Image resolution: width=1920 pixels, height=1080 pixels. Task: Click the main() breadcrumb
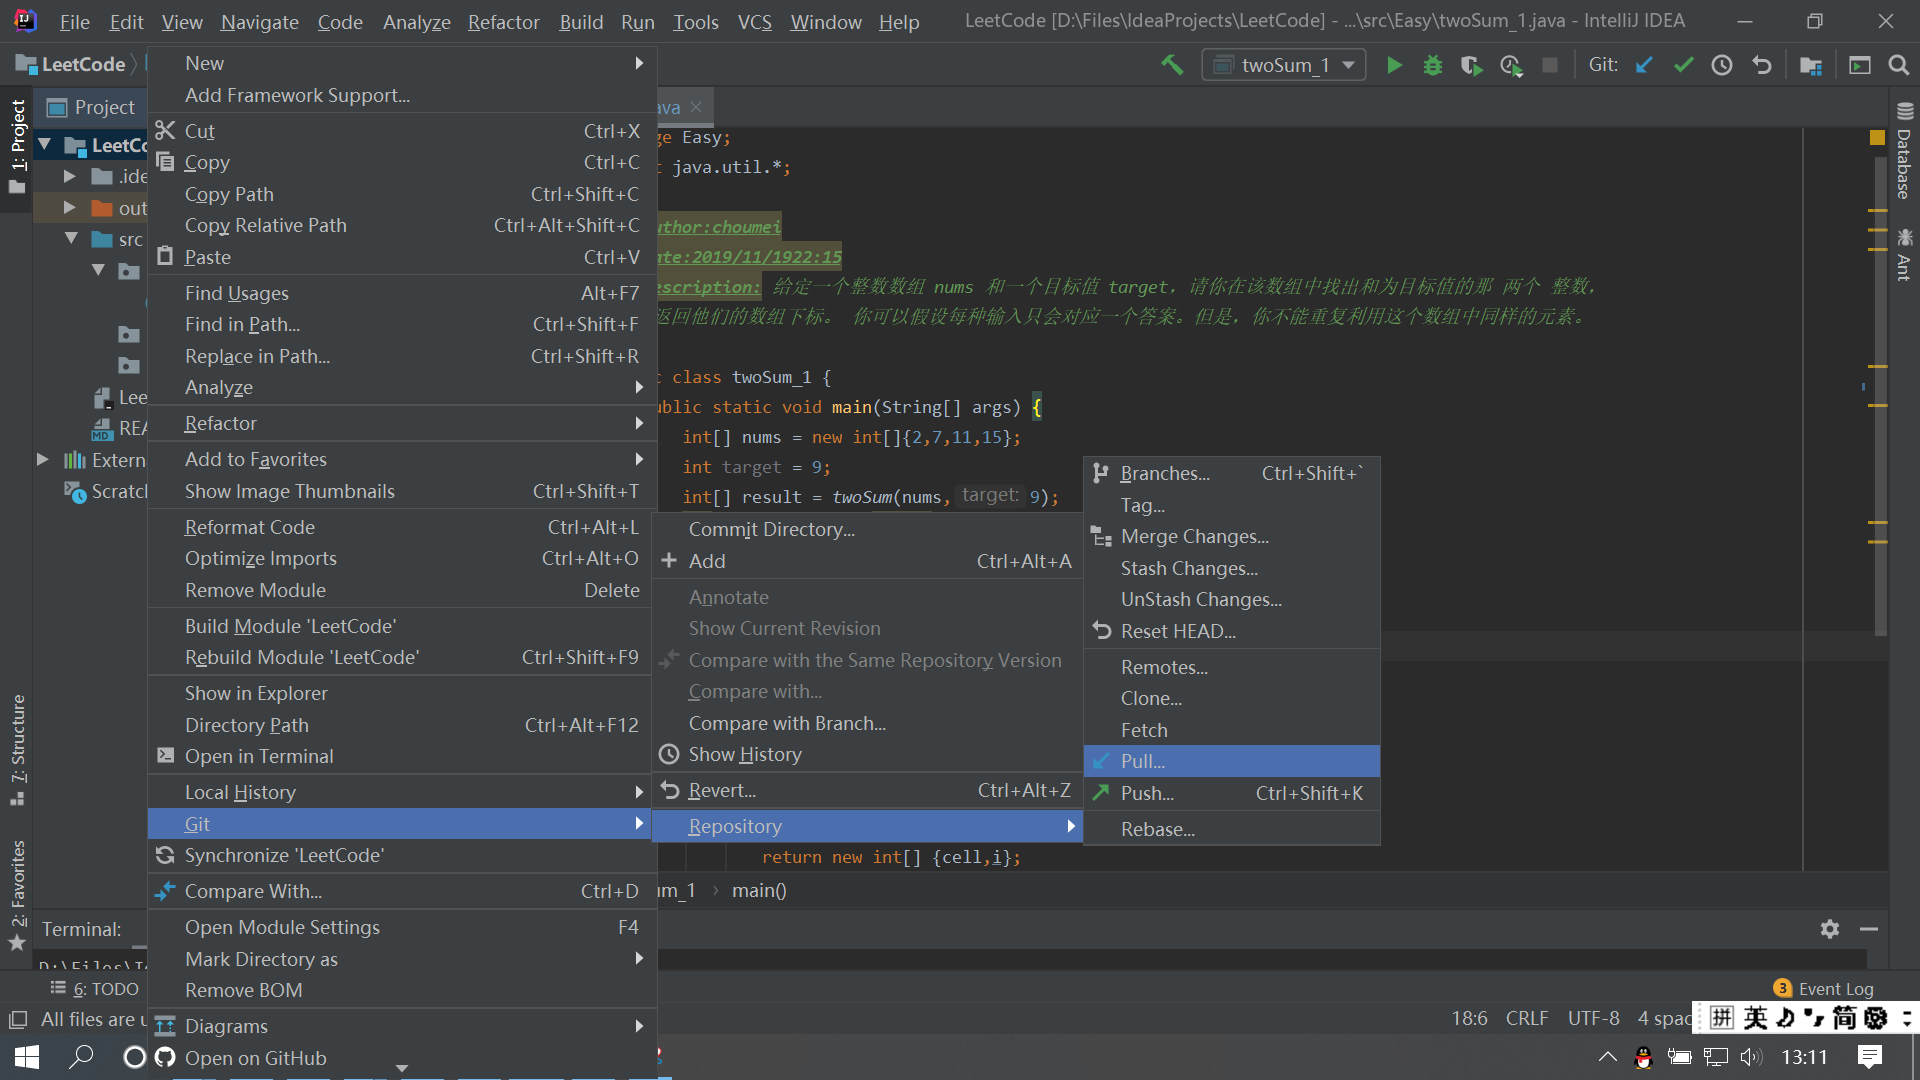point(759,890)
